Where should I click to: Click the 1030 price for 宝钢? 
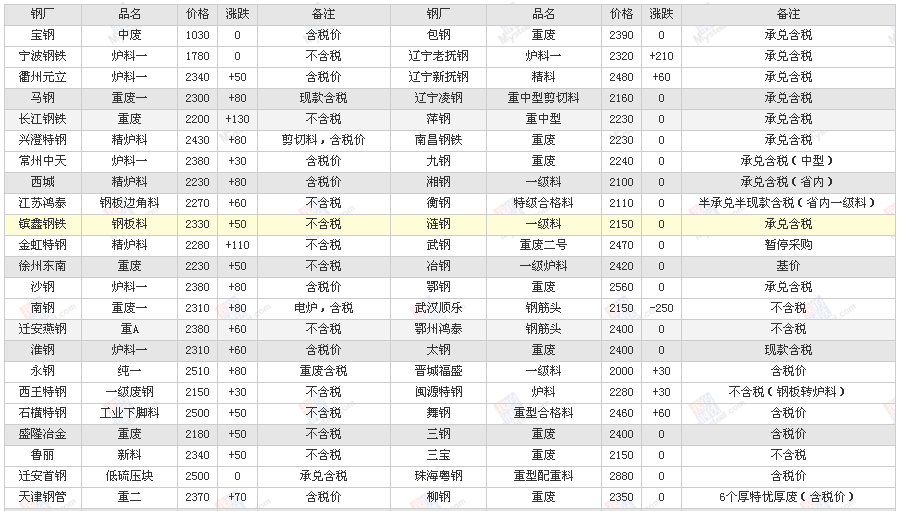tap(198, 35)
